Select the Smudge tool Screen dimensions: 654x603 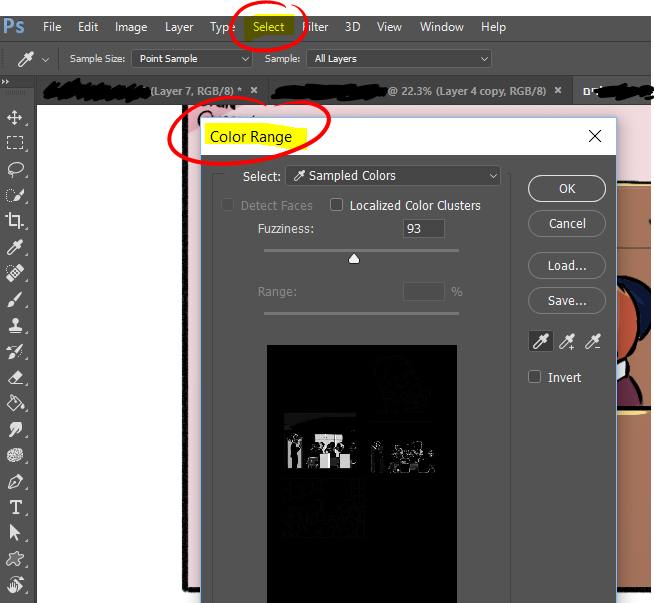coord(15,429)
